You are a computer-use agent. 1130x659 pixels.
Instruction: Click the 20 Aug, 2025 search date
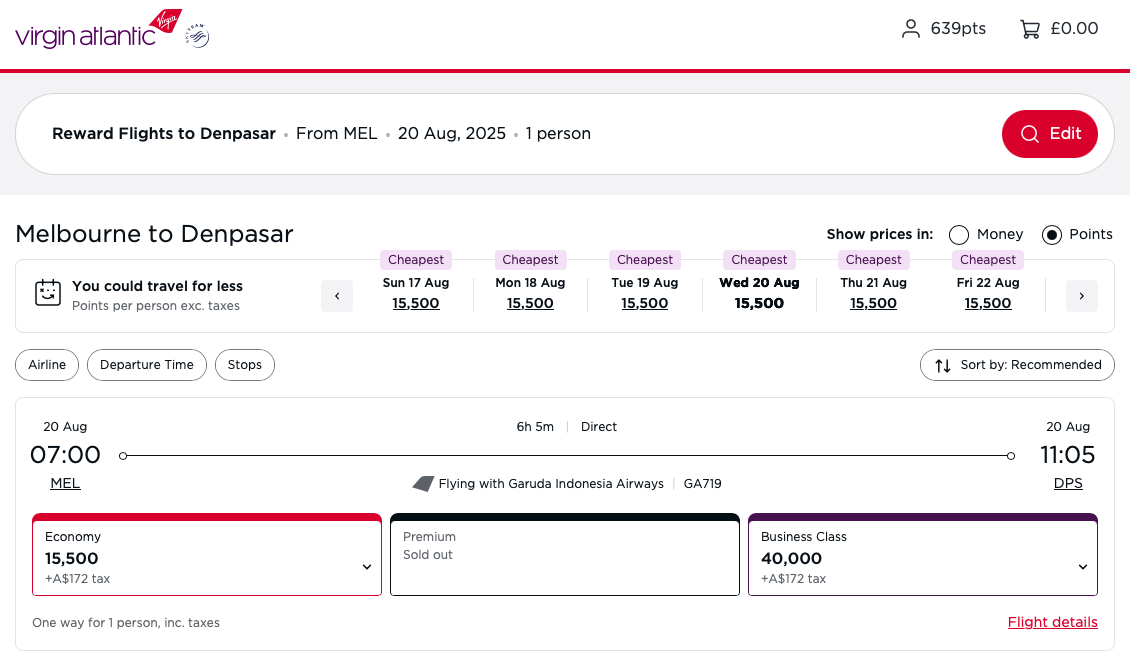452,134
